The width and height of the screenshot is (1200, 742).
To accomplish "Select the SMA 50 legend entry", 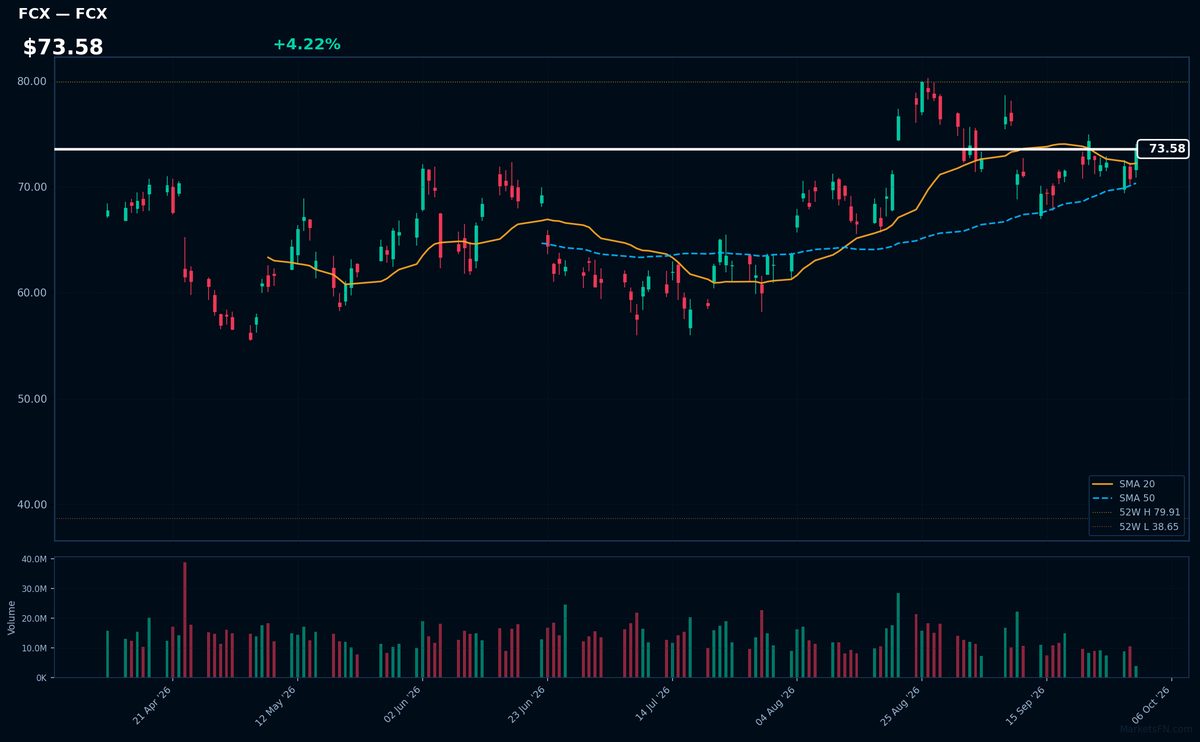I will (1138, 498).
